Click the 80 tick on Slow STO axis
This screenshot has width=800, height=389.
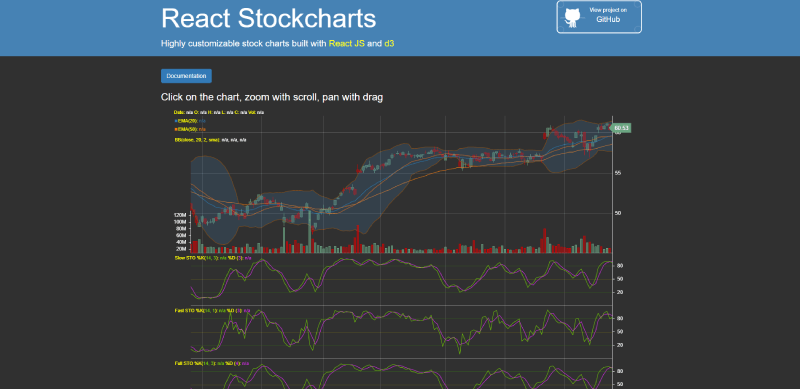620,266
